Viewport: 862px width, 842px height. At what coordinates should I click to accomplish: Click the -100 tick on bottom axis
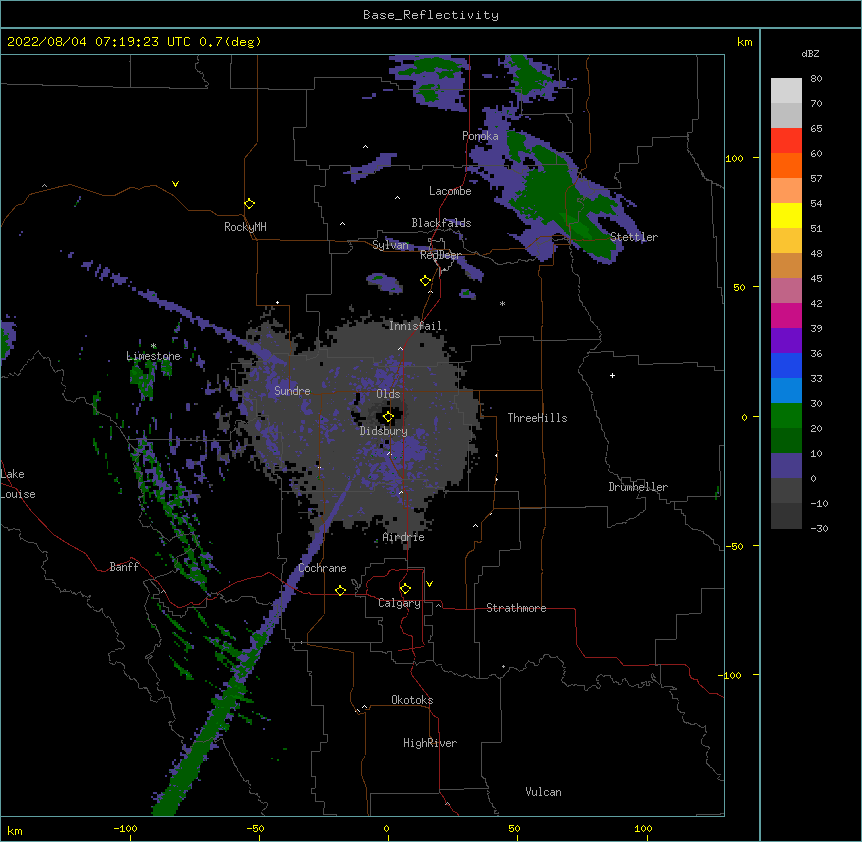125,828
